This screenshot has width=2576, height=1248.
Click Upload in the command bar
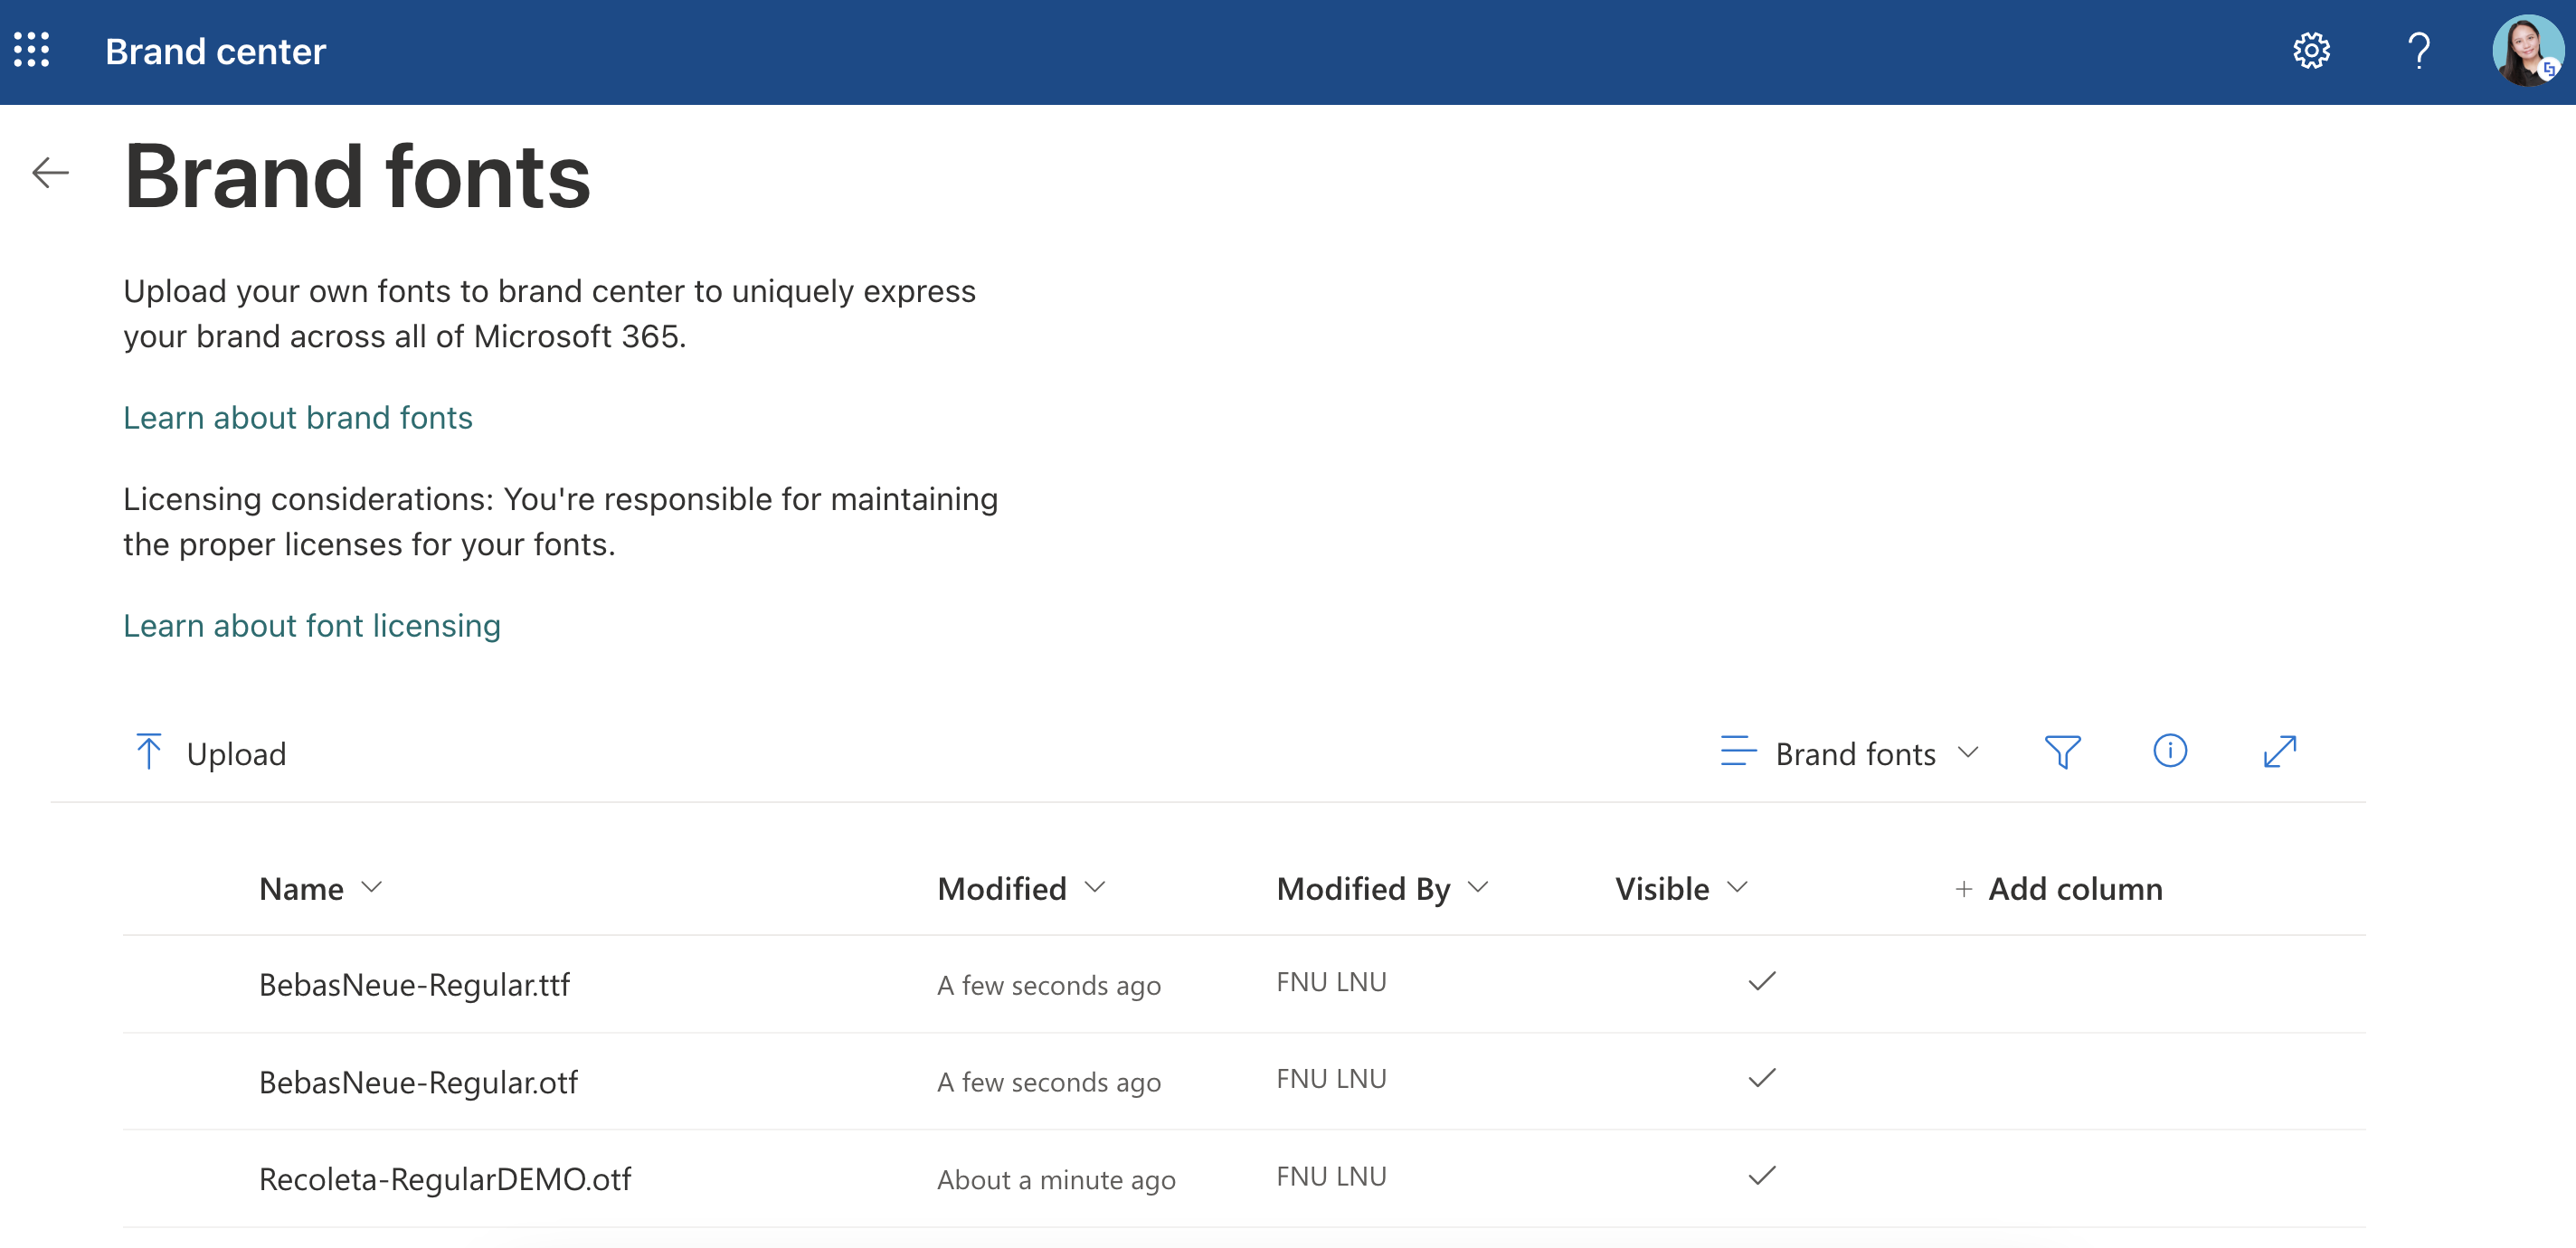210,753
